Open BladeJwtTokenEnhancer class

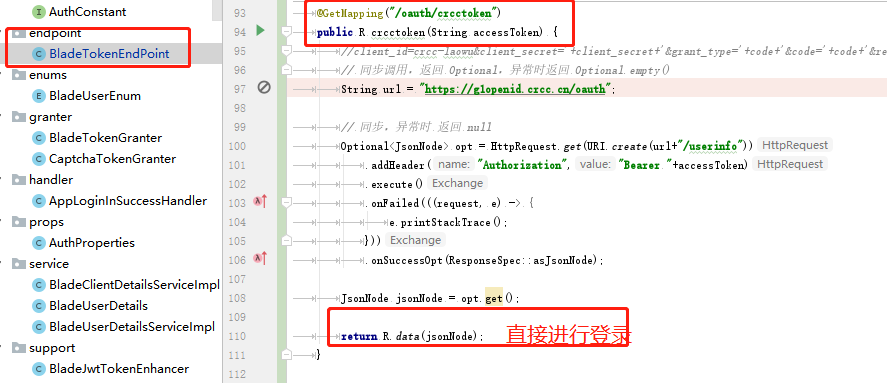point(119,369)
